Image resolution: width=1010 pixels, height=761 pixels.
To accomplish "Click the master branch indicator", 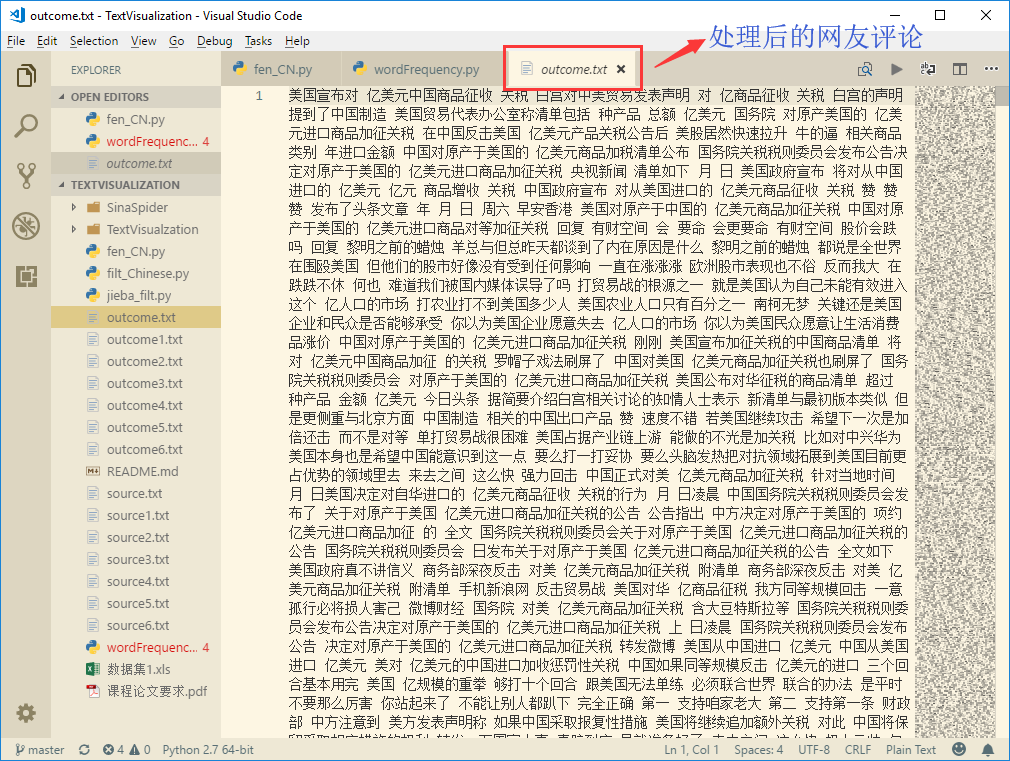I will pyautogui.click(x=40, y=750).
